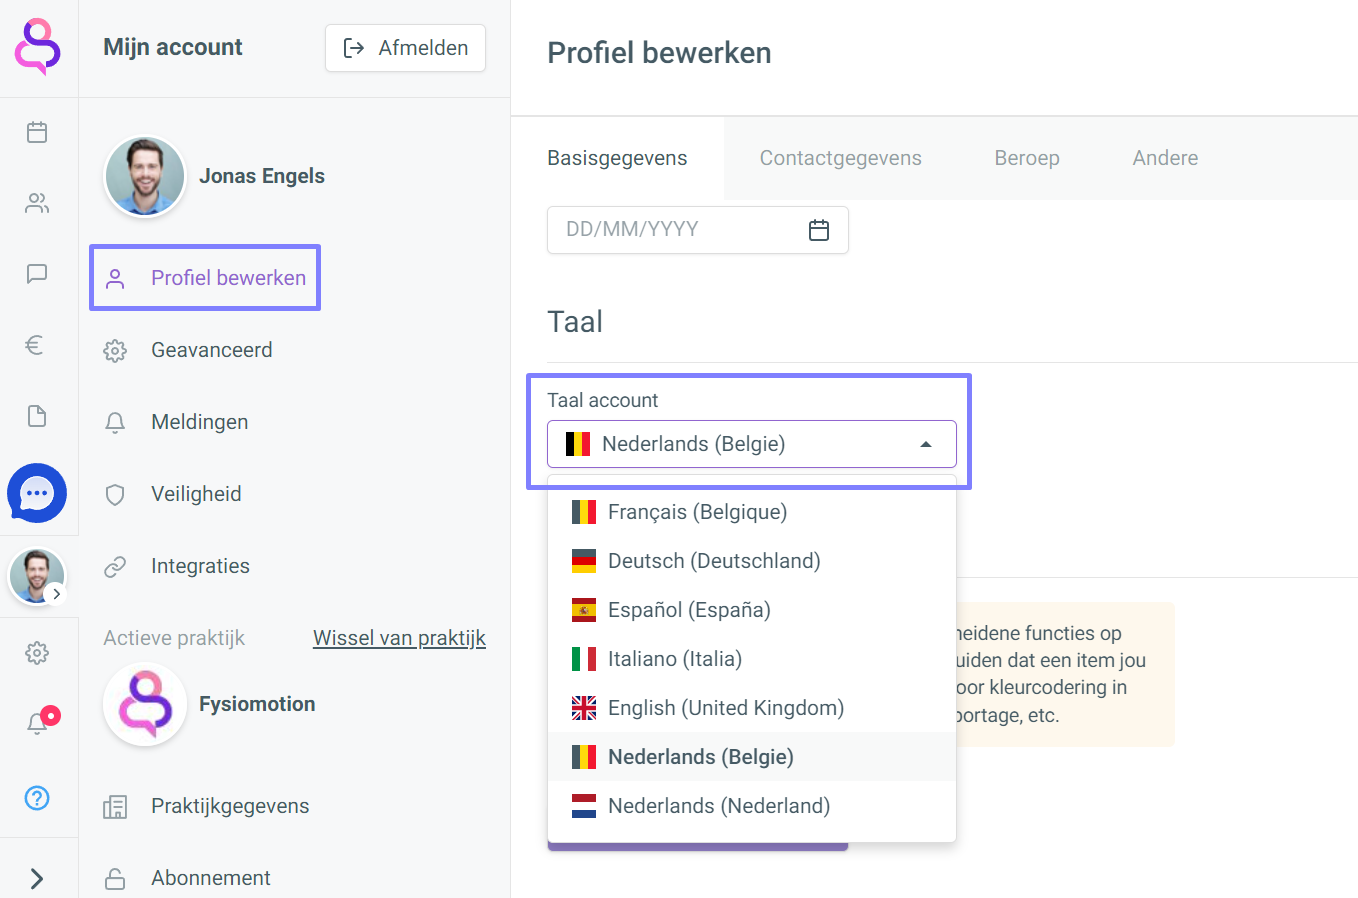This screenshot has height=898, width=1358.
Task: Switch to the Andere tab
Action: click(x=1165, y=158)
